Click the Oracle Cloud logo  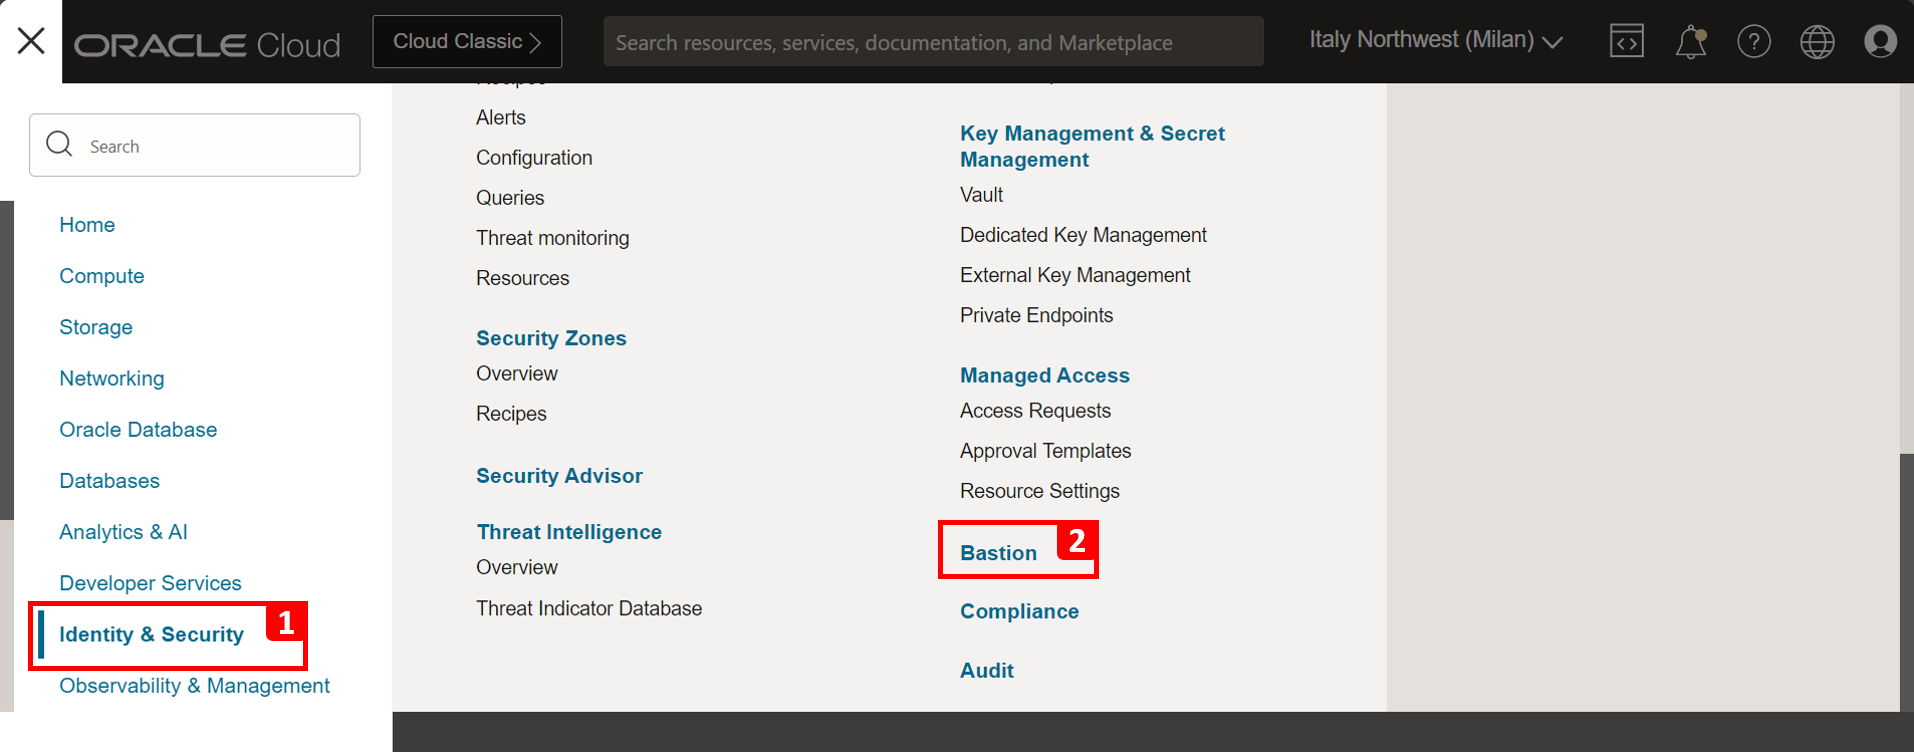click(207, 45)
